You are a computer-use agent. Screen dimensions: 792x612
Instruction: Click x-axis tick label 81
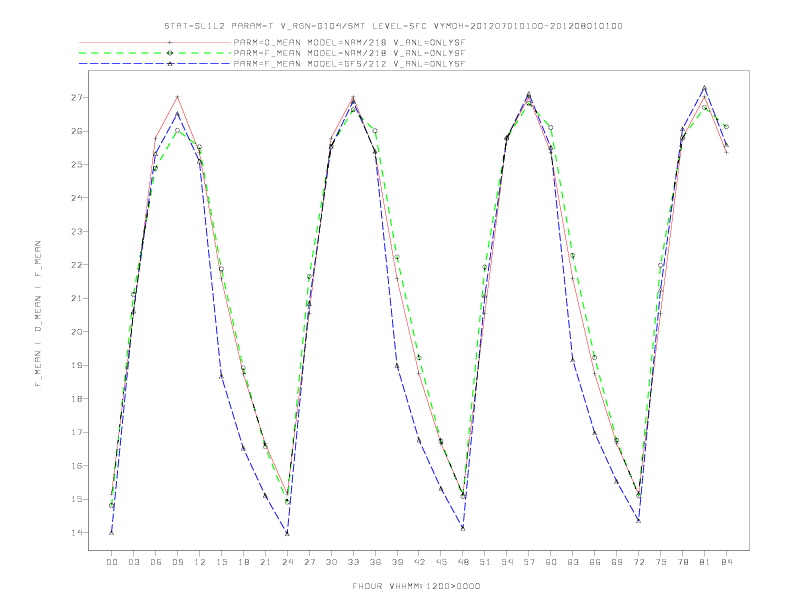(705, 562)
